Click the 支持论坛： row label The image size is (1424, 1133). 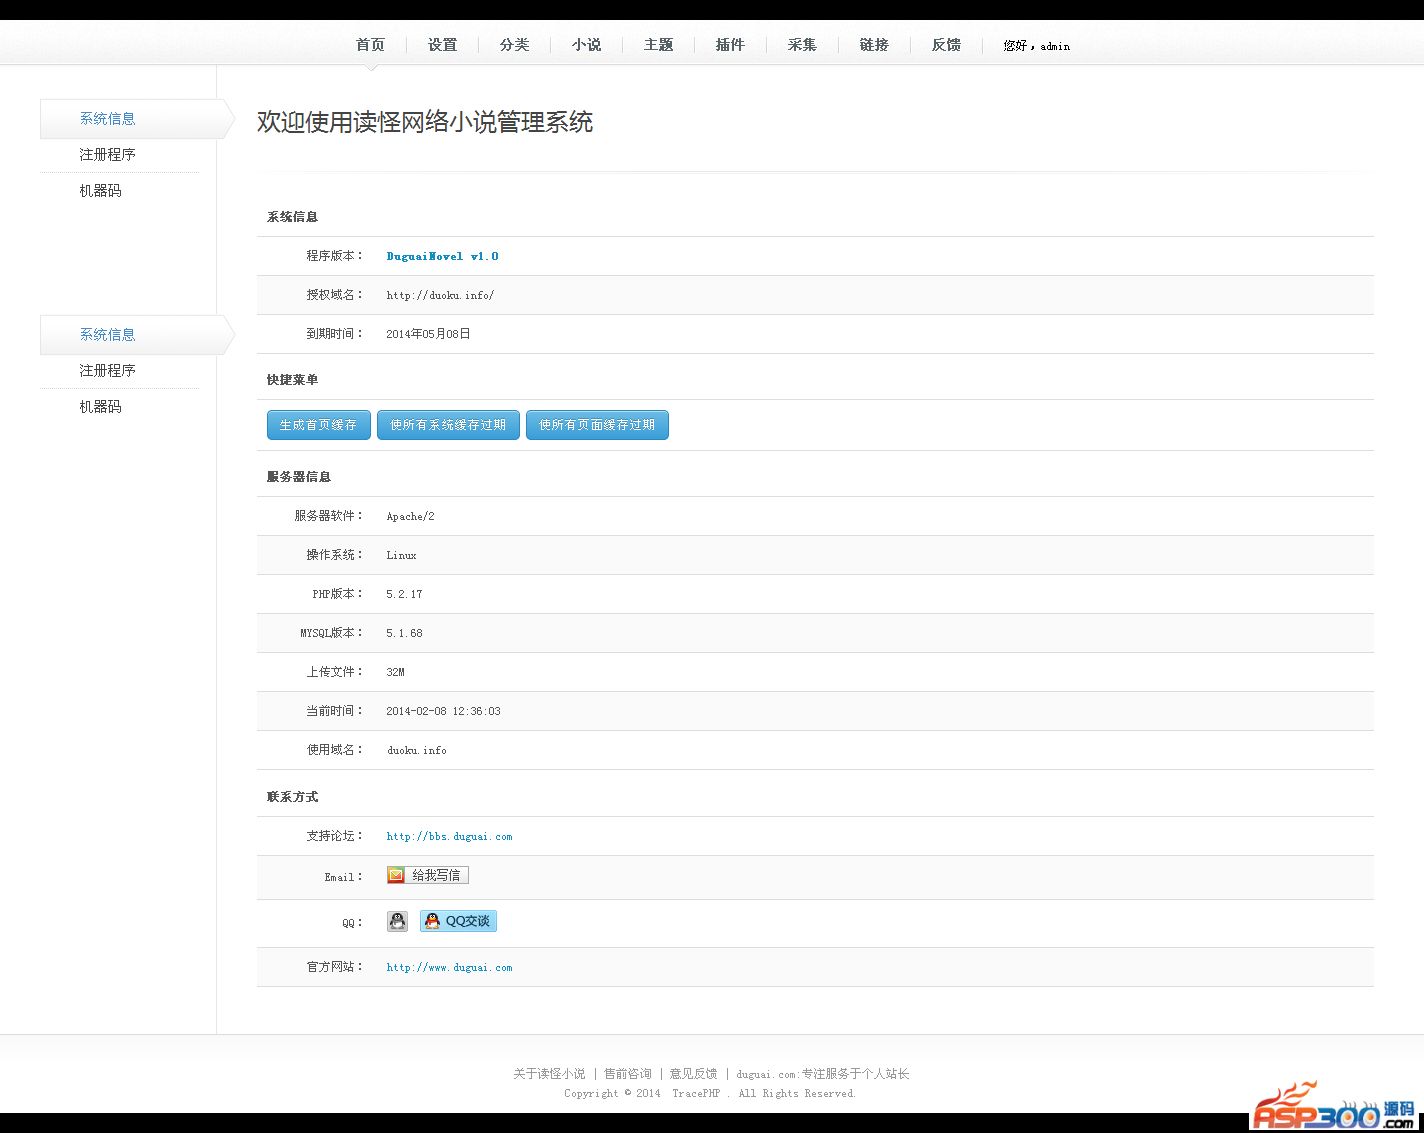335,836
